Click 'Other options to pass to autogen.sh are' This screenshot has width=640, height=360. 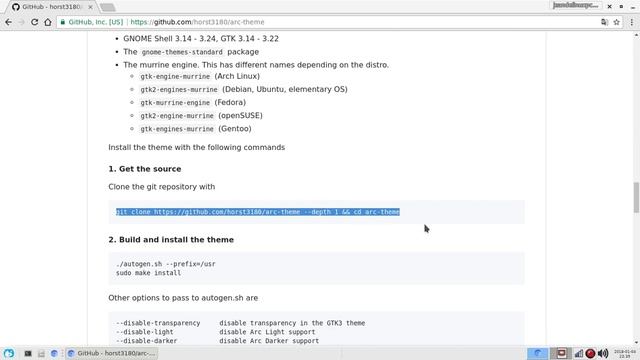[183, 298]
